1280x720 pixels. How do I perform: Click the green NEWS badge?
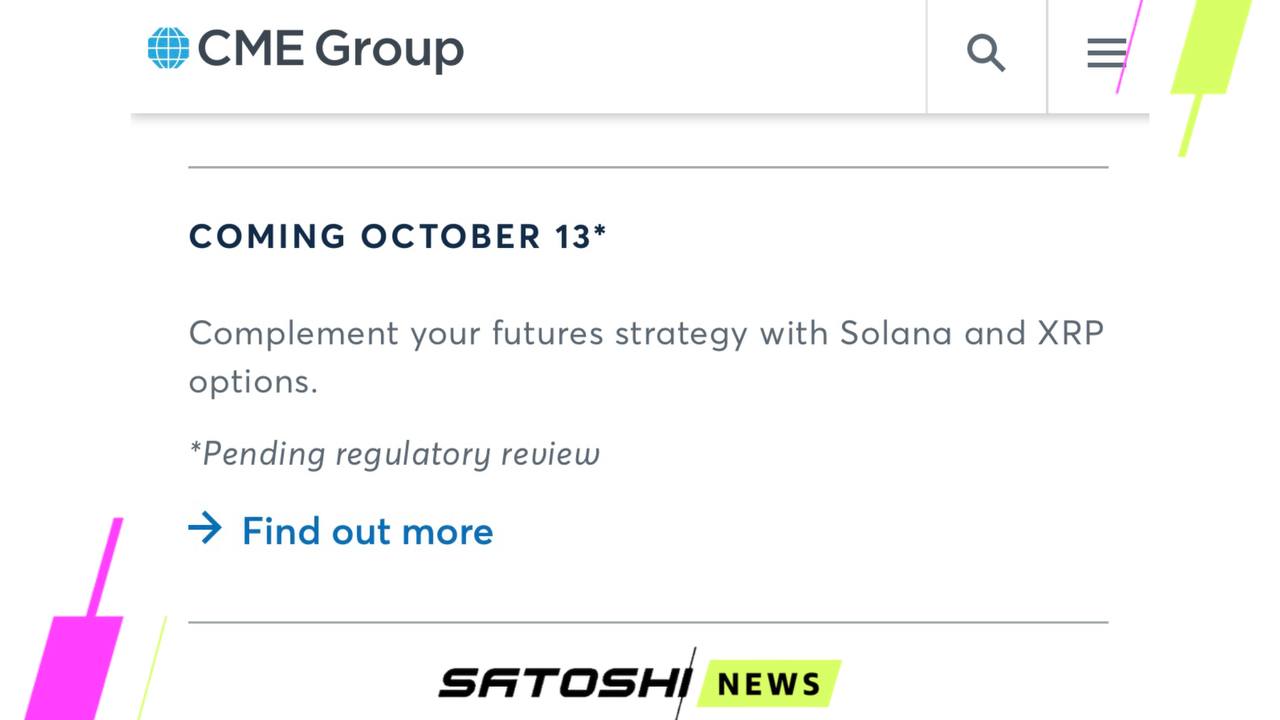tap(769, 684)
